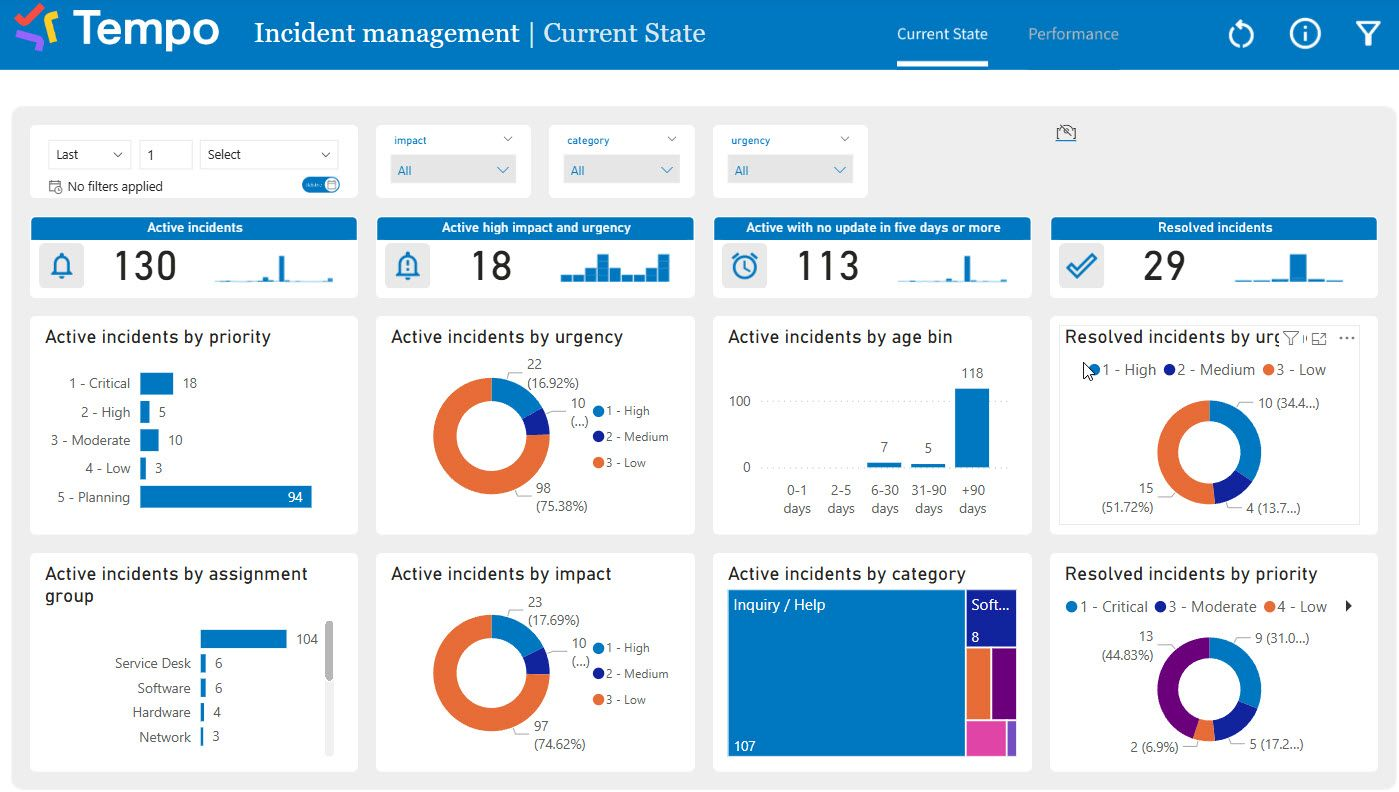The image size is (1399, 792).
Task: Click the bell icon on Active incidents card
Action: [62, 266]
